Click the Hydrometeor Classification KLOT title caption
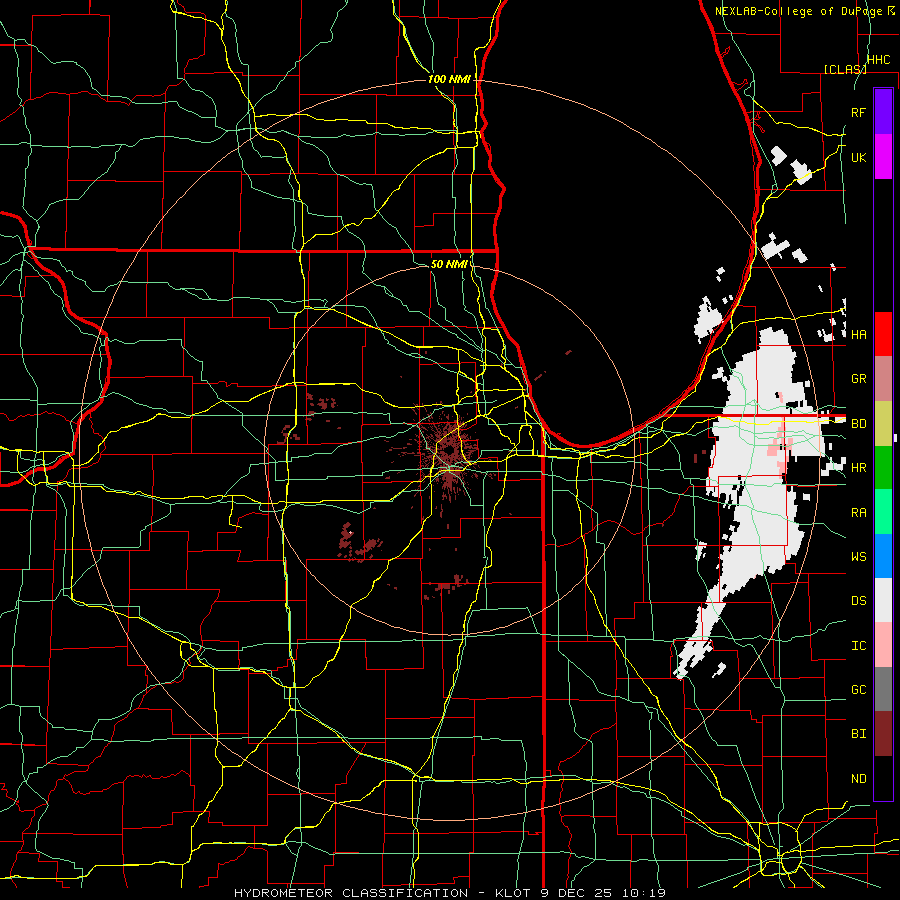The width and height of the screenshot is (900, 900). click(x=449, y=893)
